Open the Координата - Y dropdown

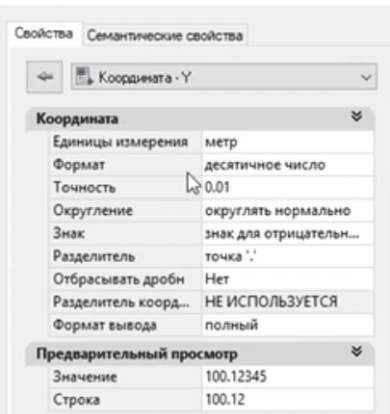point(224,77)
